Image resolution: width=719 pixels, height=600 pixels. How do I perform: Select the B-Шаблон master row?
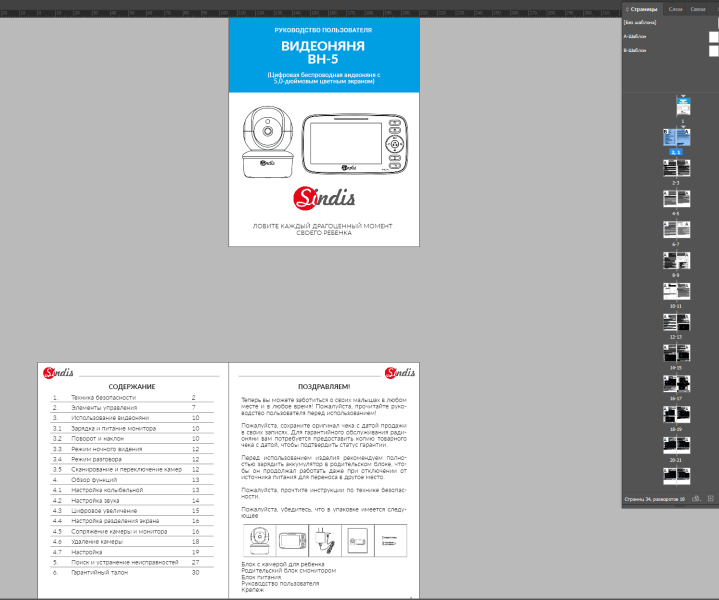pos(669,50)
